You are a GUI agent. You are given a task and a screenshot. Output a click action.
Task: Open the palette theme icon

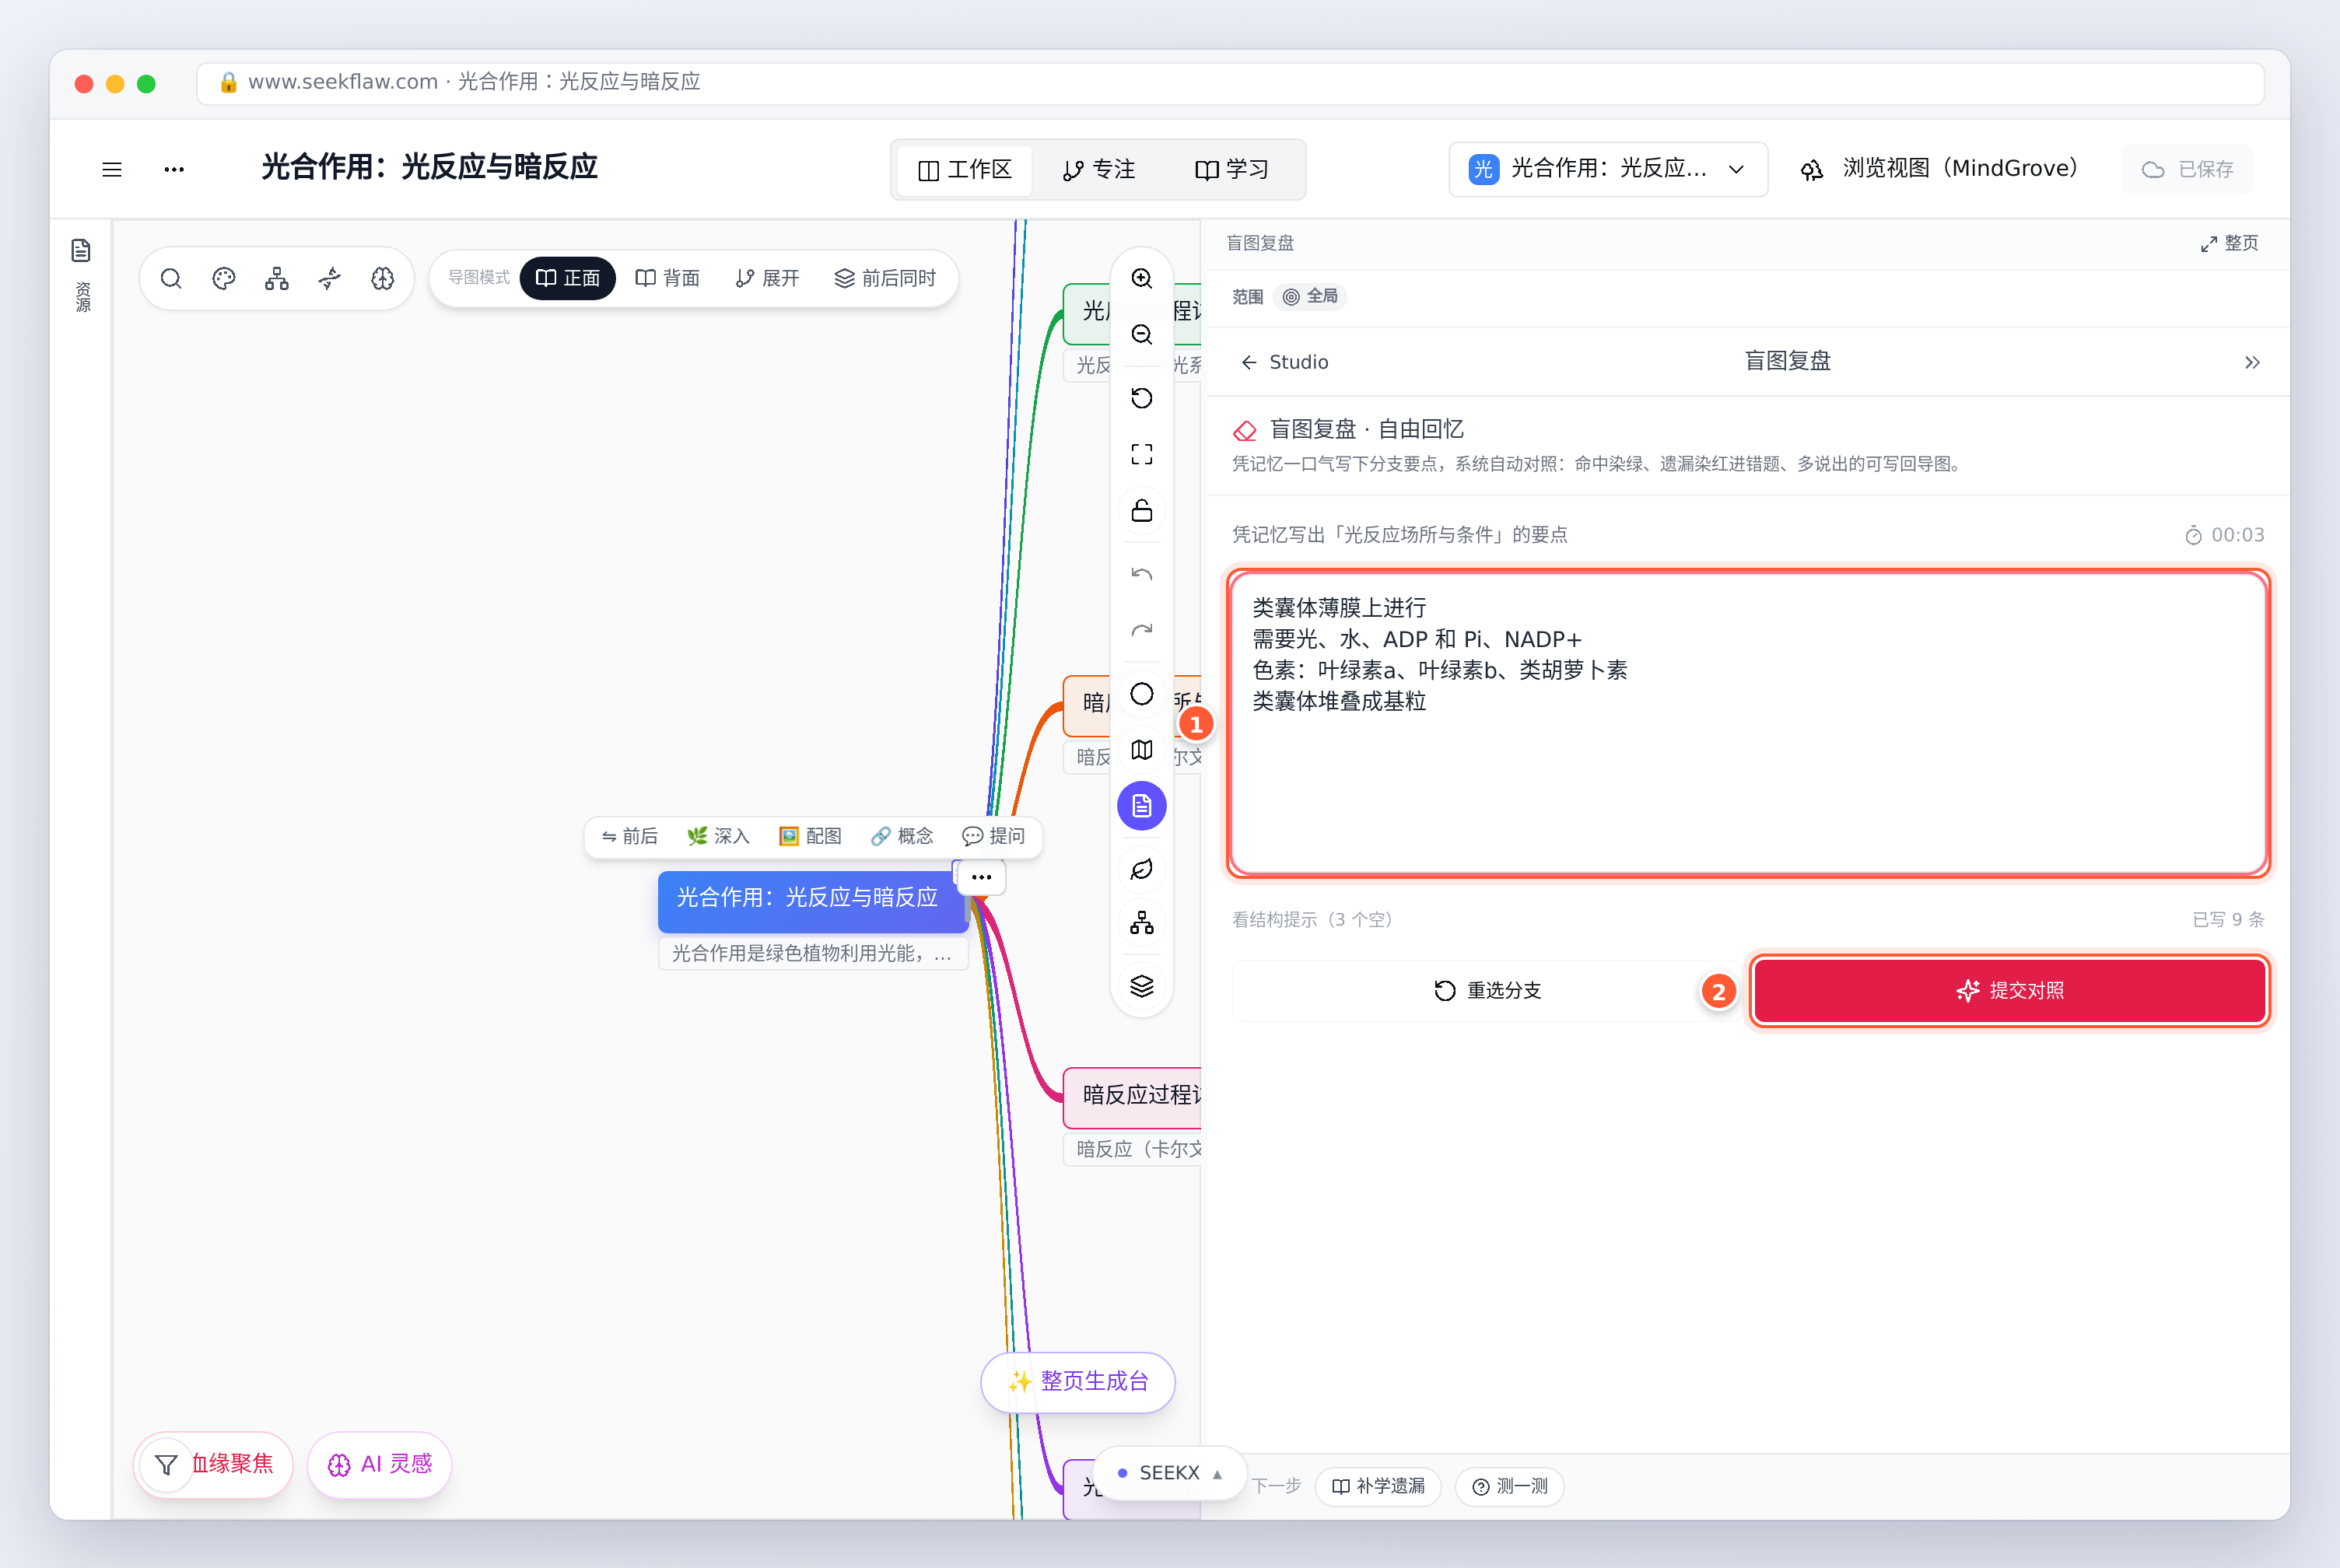tap(224, 279)
